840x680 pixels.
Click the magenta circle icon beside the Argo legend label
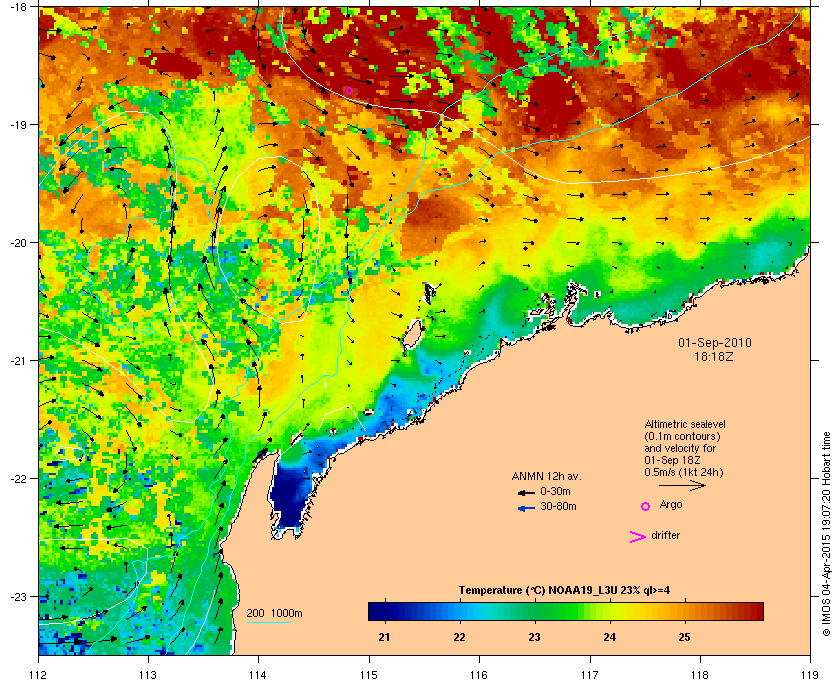[x=646, y=506]
